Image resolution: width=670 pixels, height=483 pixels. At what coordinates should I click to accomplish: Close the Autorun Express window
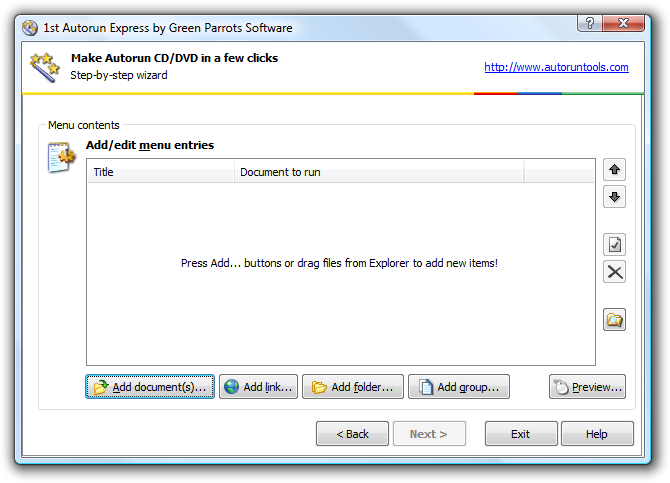pyautogui.click(x=623, y=23)
